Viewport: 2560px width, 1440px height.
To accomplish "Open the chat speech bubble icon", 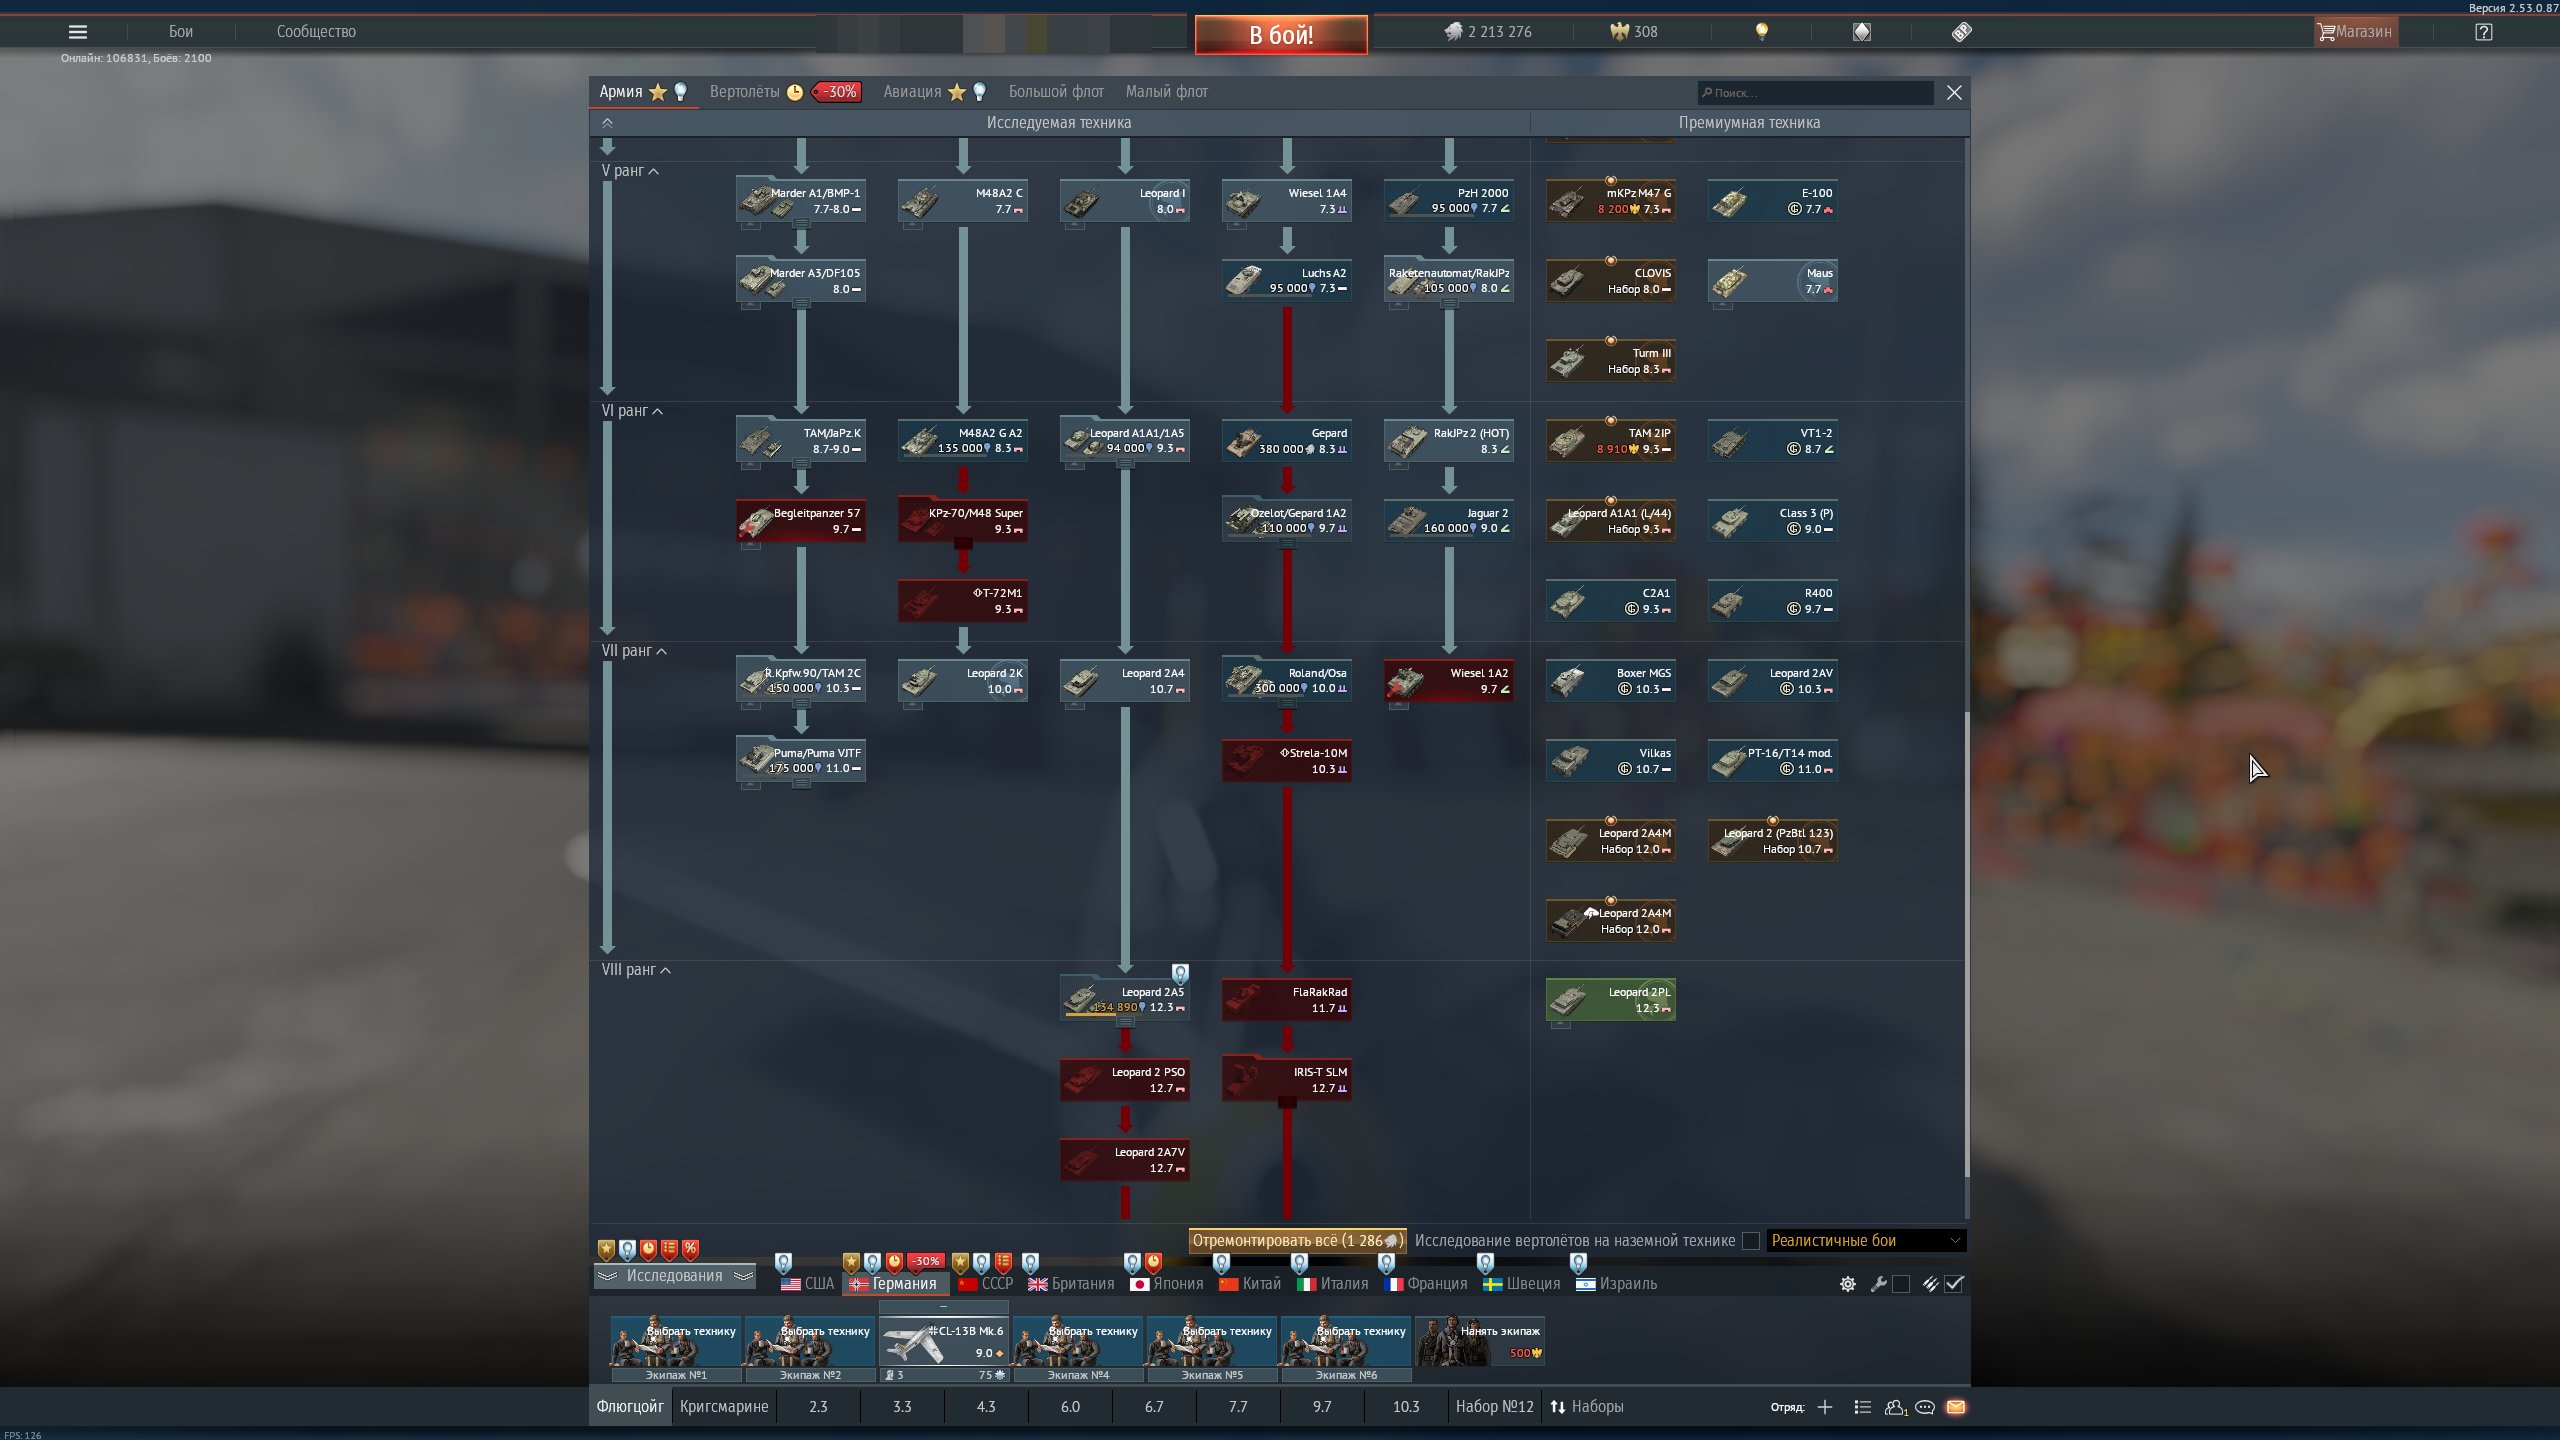I will (1925, 1407).
